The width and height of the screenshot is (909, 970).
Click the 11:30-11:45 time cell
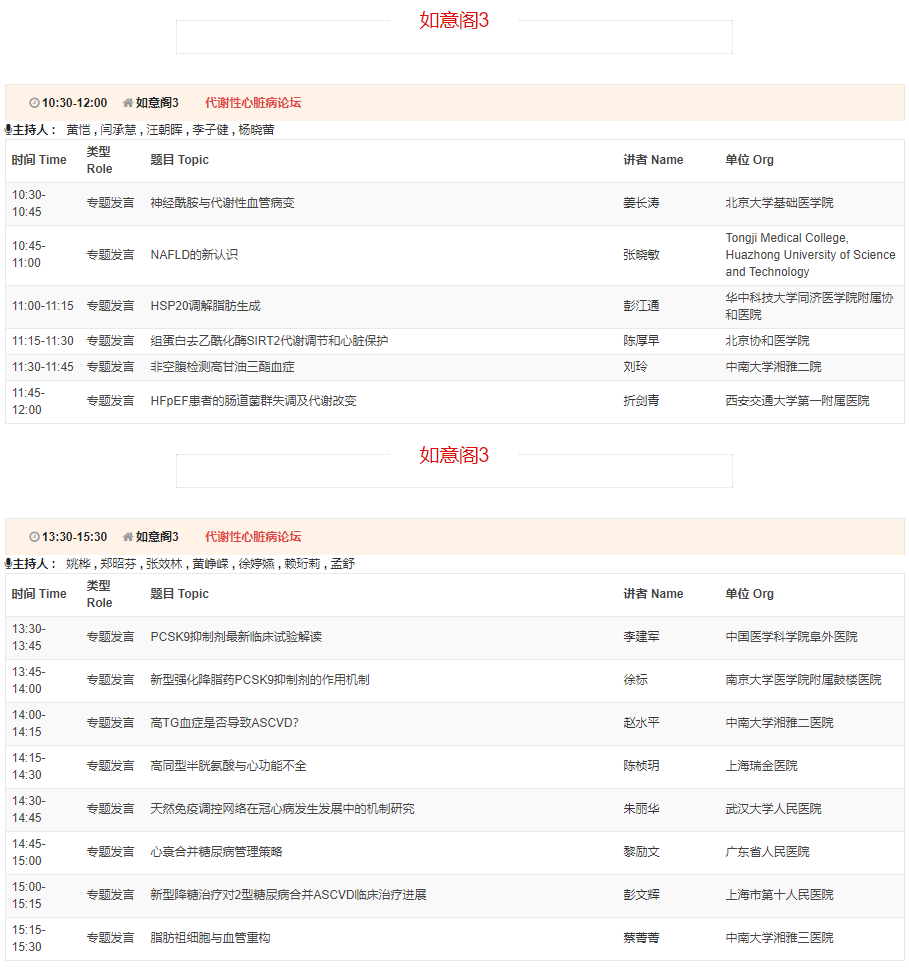point(43,367)
